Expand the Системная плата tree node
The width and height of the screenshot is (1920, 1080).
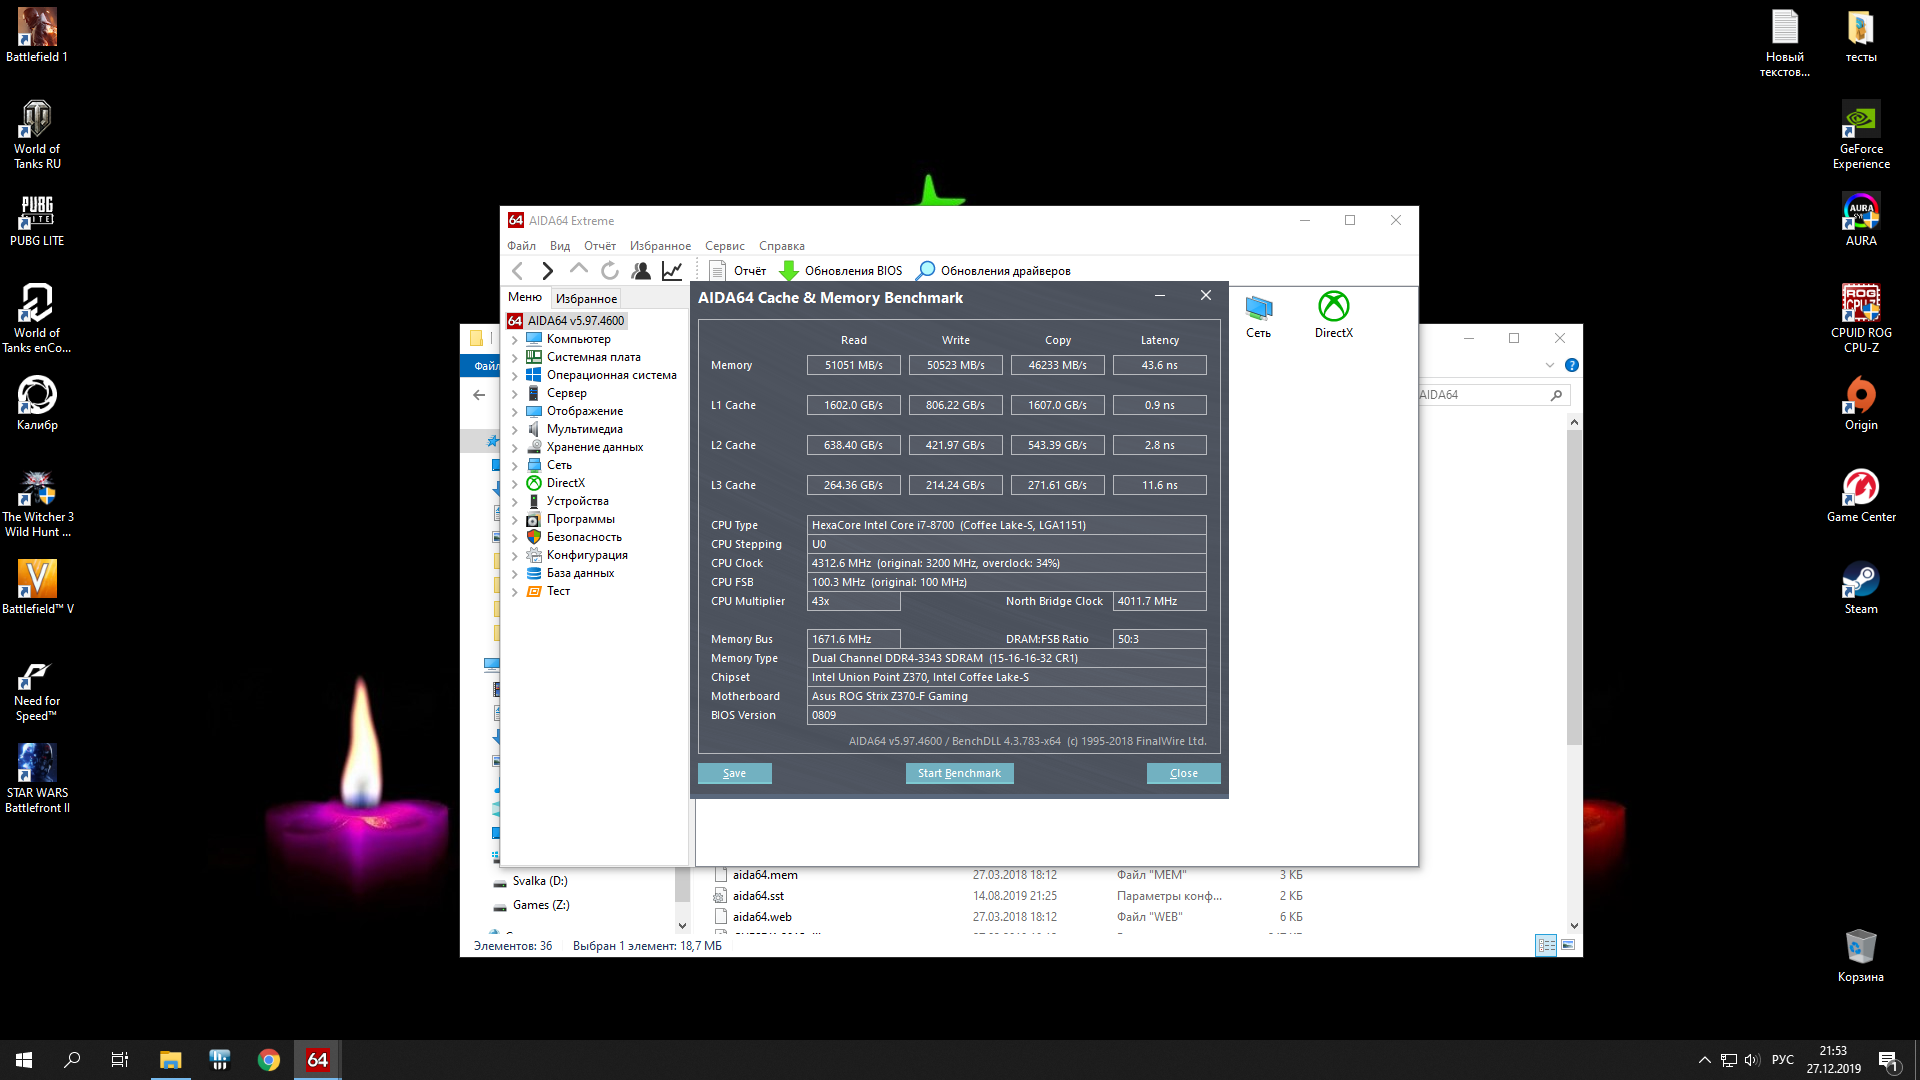515,358
